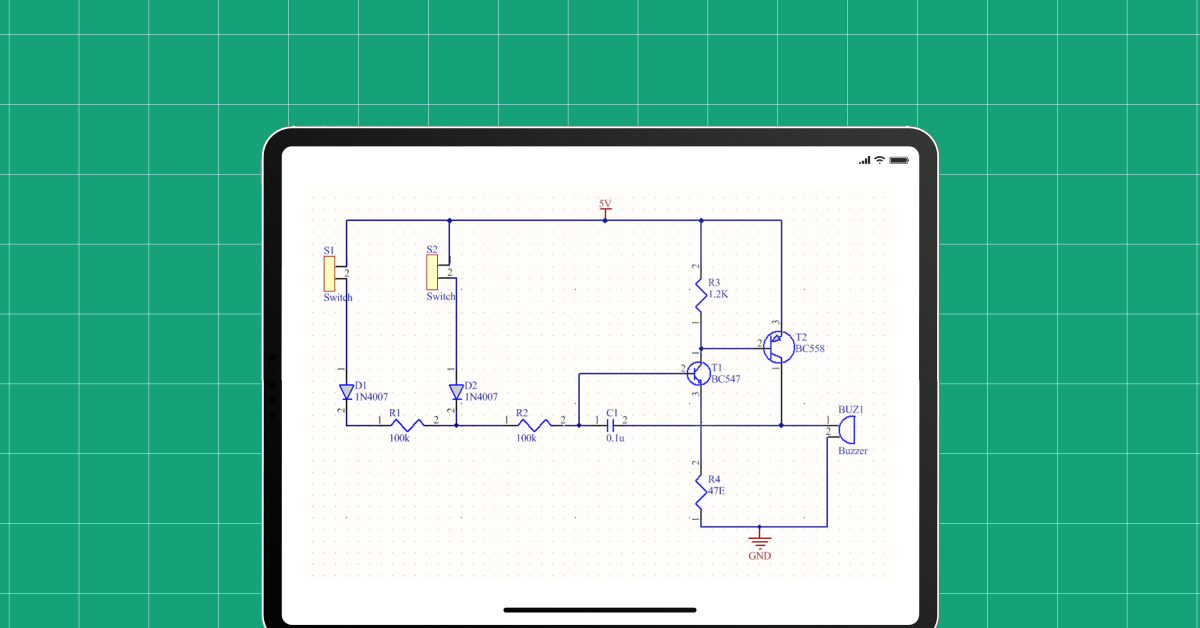The height and width of the screenshot is (628, 1200).
Task: Select resistor R1 100k symbol
Action: (407, 424)
